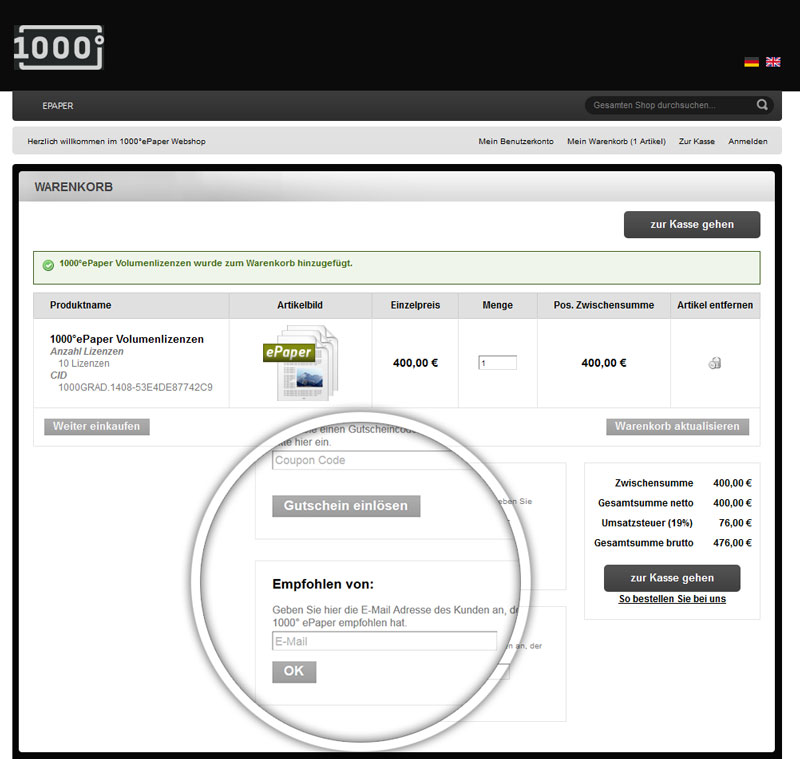Click the 1000° logo
The height and width of the screenshot is (759, 800).
click(x=58, y=47)
